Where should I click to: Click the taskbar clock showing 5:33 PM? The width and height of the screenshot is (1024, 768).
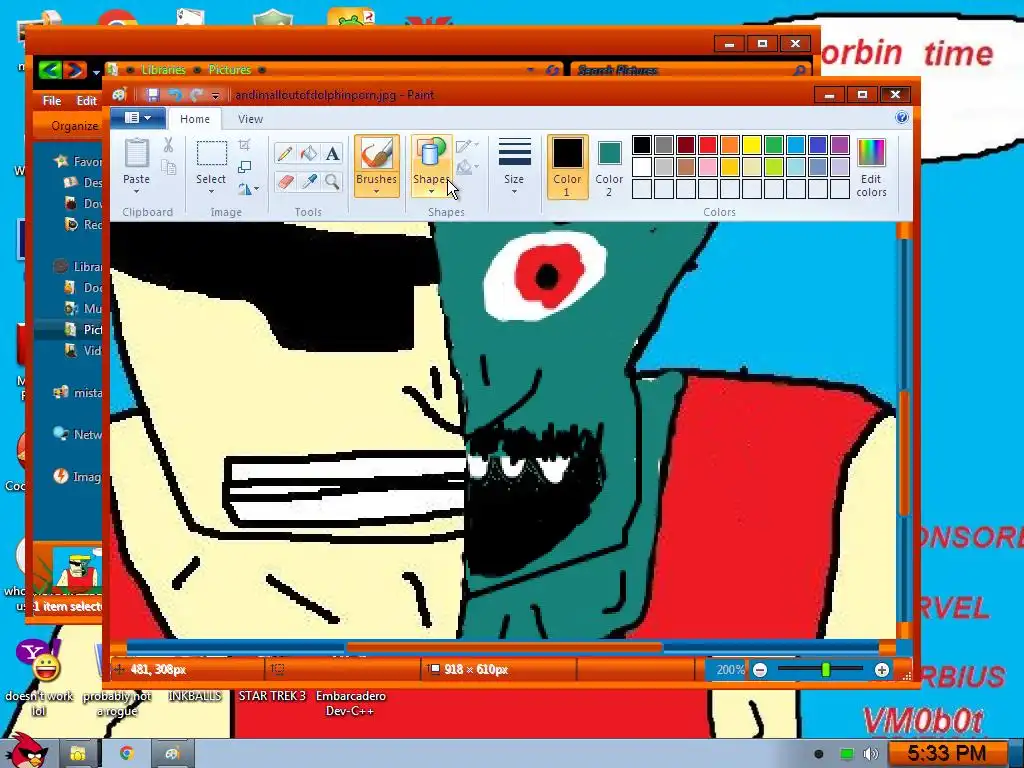tap(946, 754)
